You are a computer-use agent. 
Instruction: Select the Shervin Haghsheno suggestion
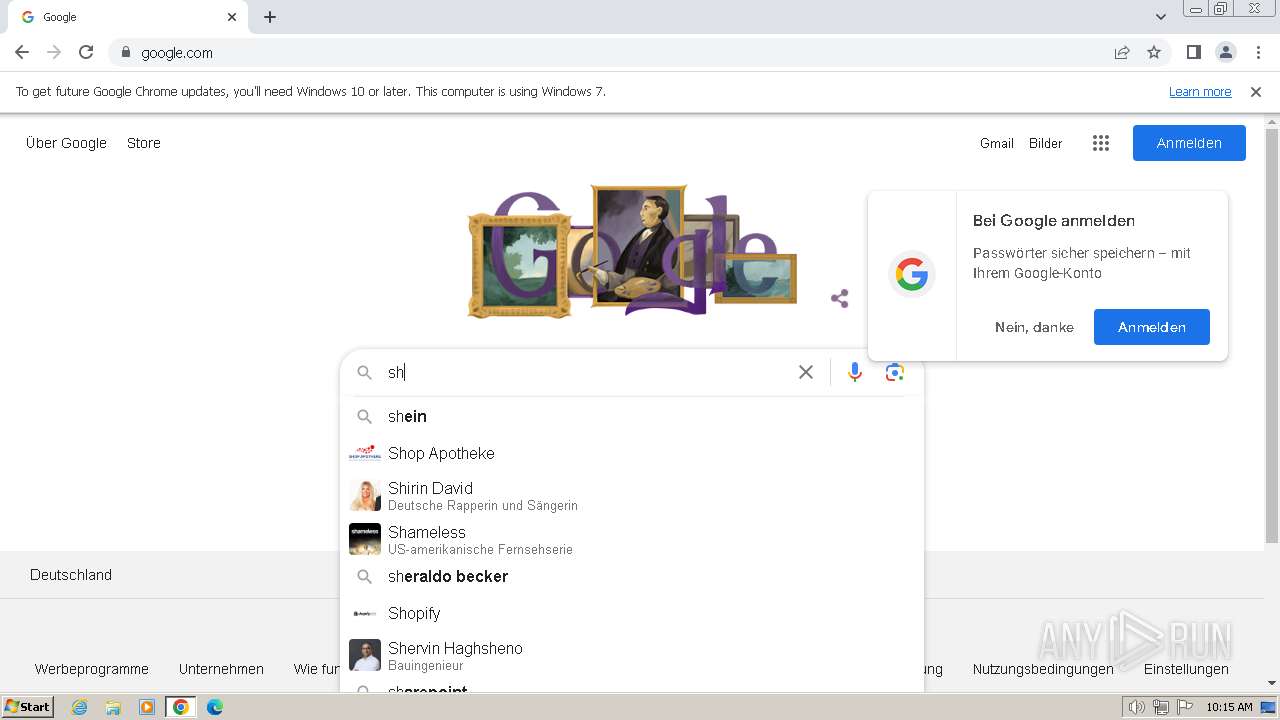point(632,656)
